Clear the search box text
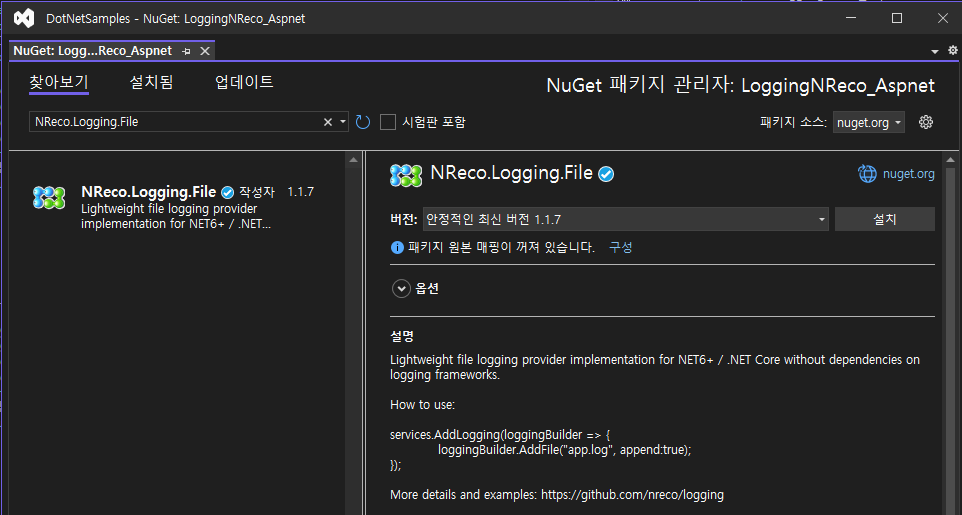This screenshot has height=515, width=962. (328, 122)
